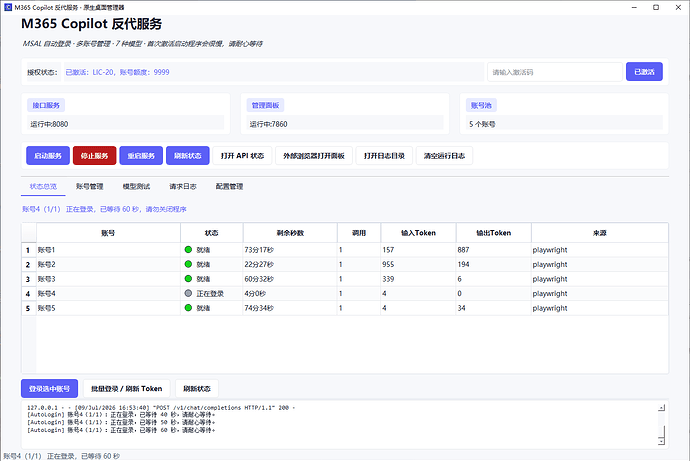
Task: Select row header number 1
Action: (x=29, y=250)
